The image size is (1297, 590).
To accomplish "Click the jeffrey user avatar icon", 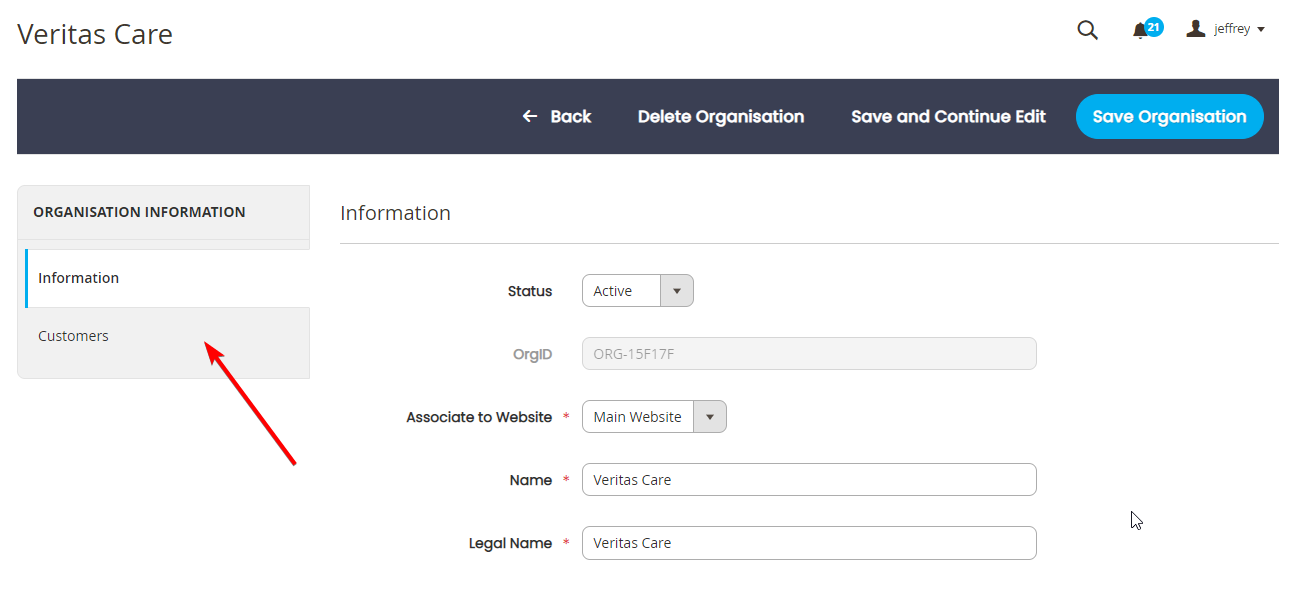I will [x=1195, y=29].
